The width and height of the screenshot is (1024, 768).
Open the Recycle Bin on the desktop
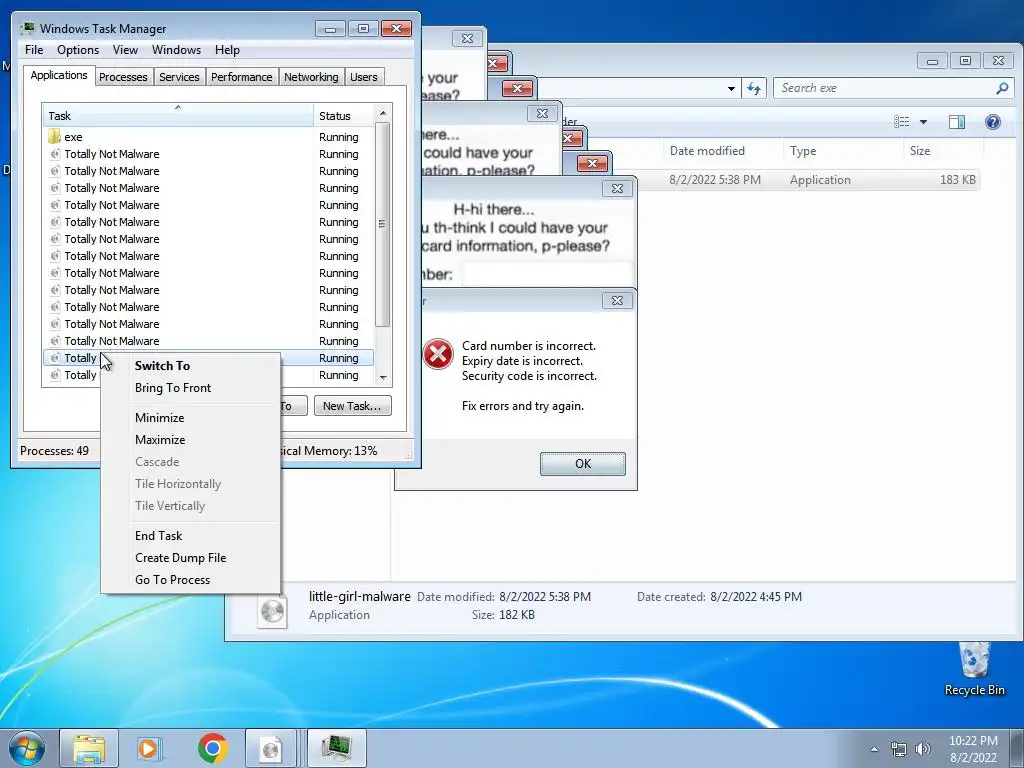click(974, 669)
